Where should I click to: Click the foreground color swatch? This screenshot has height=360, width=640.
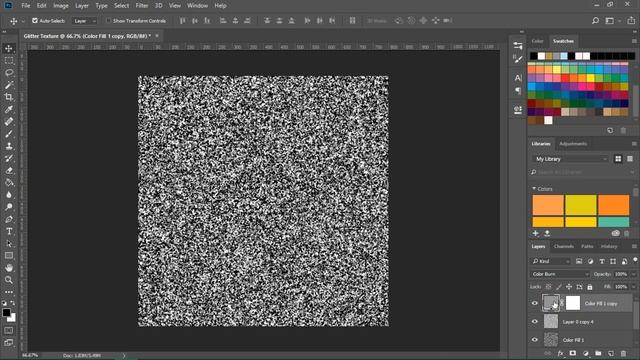(x=6, y=313)
